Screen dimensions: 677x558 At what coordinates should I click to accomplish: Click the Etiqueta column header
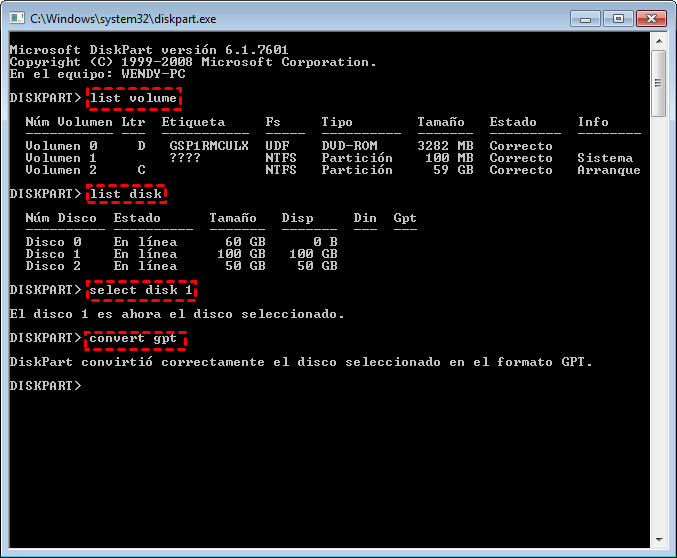pos(193,122)
